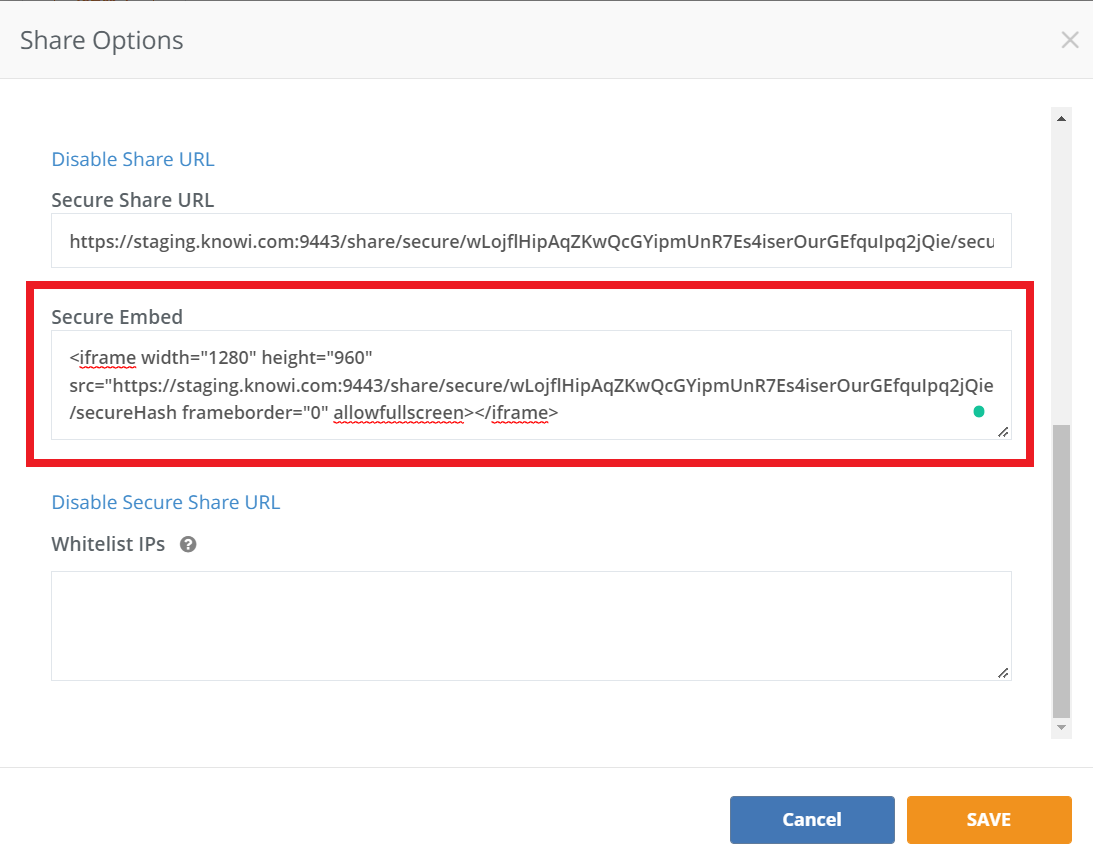Screen dimensions: 1093x866
Task: Click the Disable Secure Share URL link
Action: (x=166, y=502)
